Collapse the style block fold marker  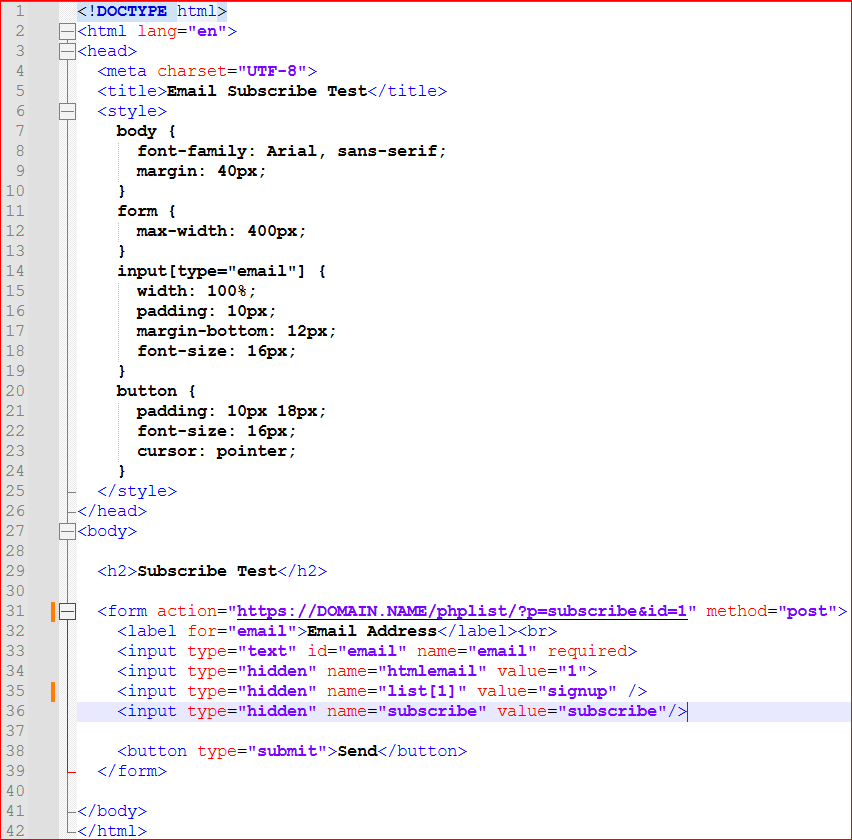tap(68, 111)
